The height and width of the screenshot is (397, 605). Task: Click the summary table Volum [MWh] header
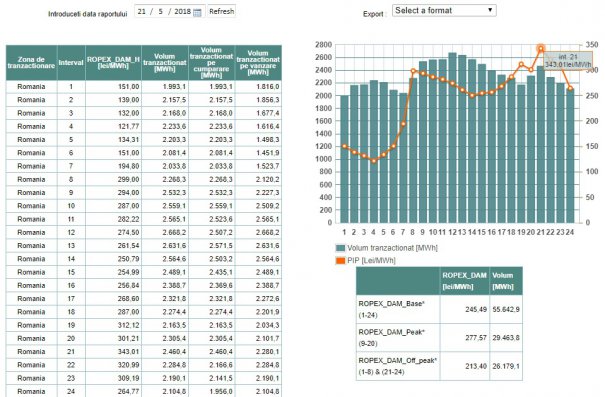(x=506, y=281)
